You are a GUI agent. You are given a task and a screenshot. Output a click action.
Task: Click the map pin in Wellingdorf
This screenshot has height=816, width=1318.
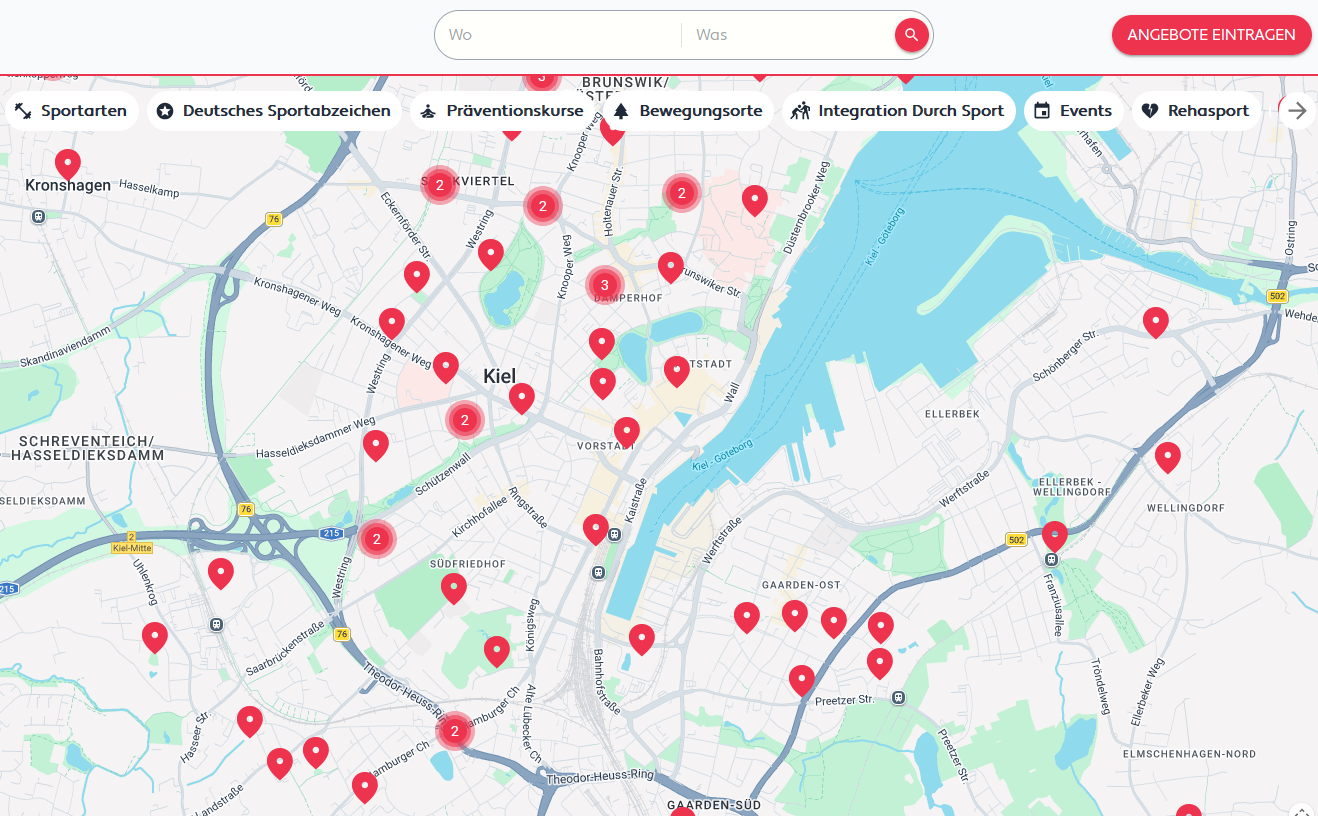(x=1168, y=457)
